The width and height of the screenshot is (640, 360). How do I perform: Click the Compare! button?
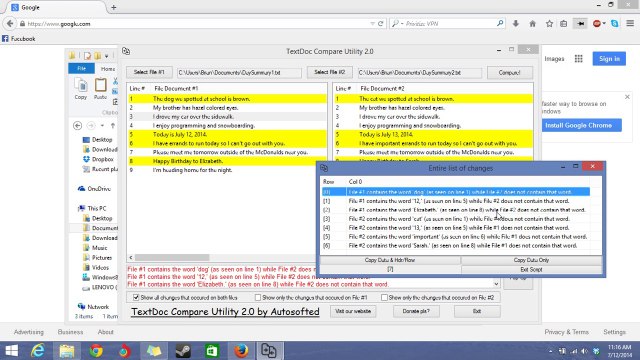pyautogui.click(x=509, y=73)
